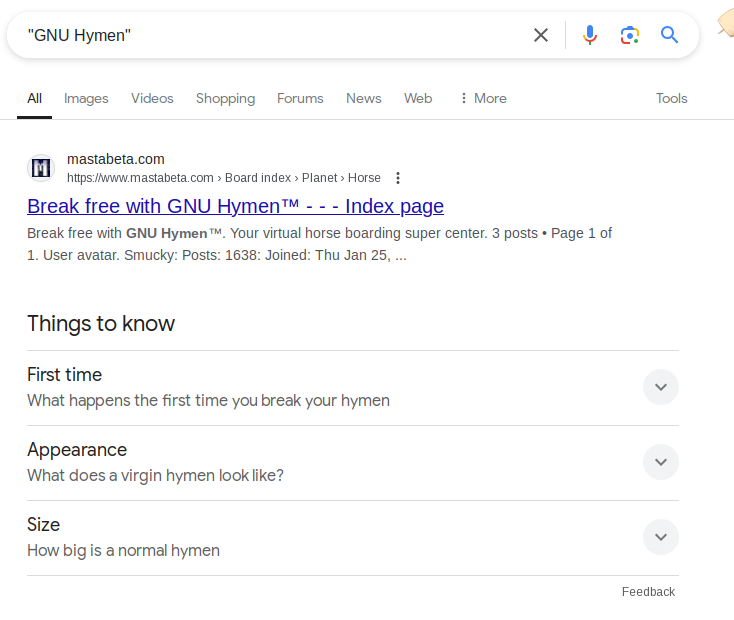The height and width of the screenshot is (620, 734).
Task: Click the "Appearance" heading
Action: point(77,450)
